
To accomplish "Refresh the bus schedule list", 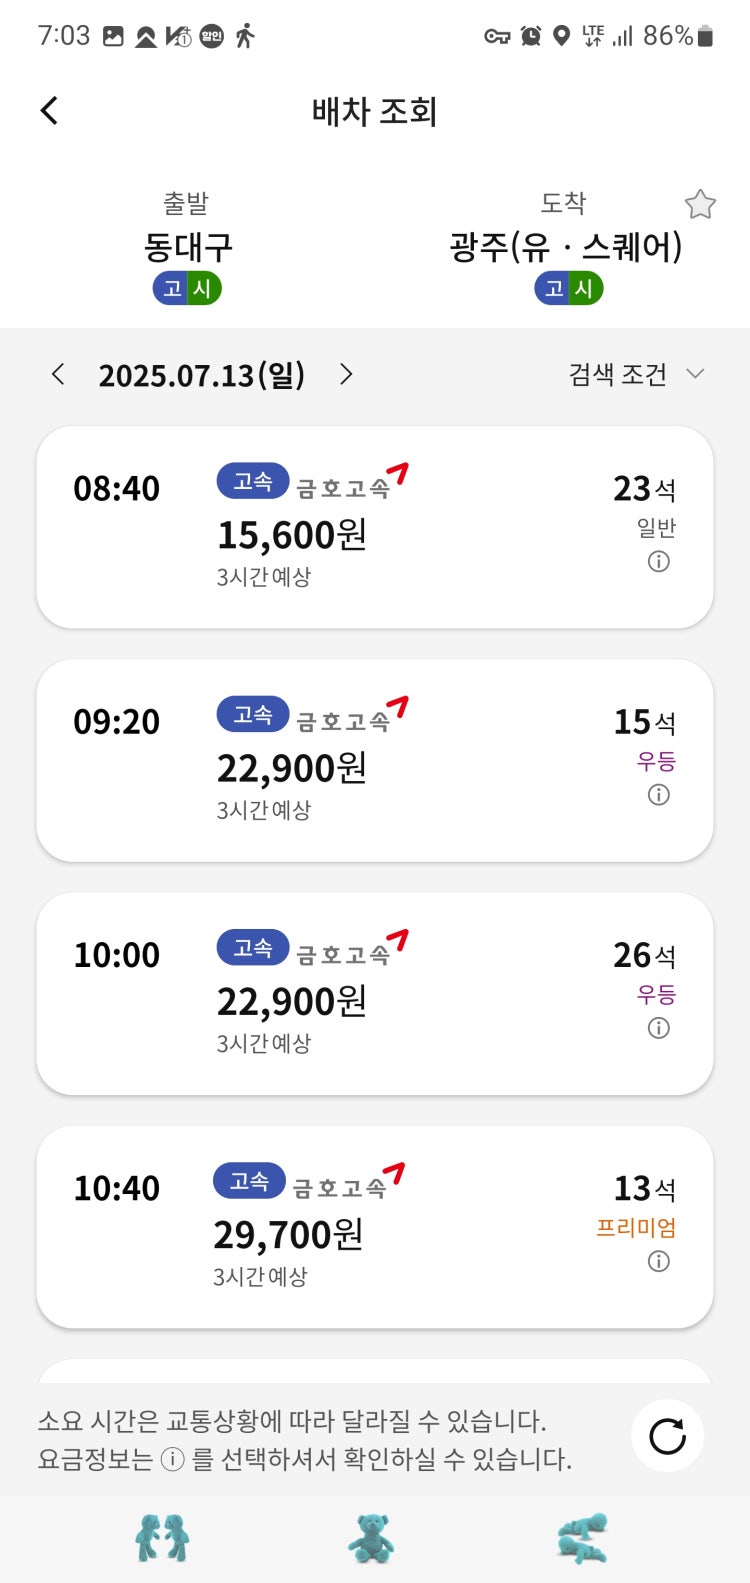I will click(x=667, y=1436).
